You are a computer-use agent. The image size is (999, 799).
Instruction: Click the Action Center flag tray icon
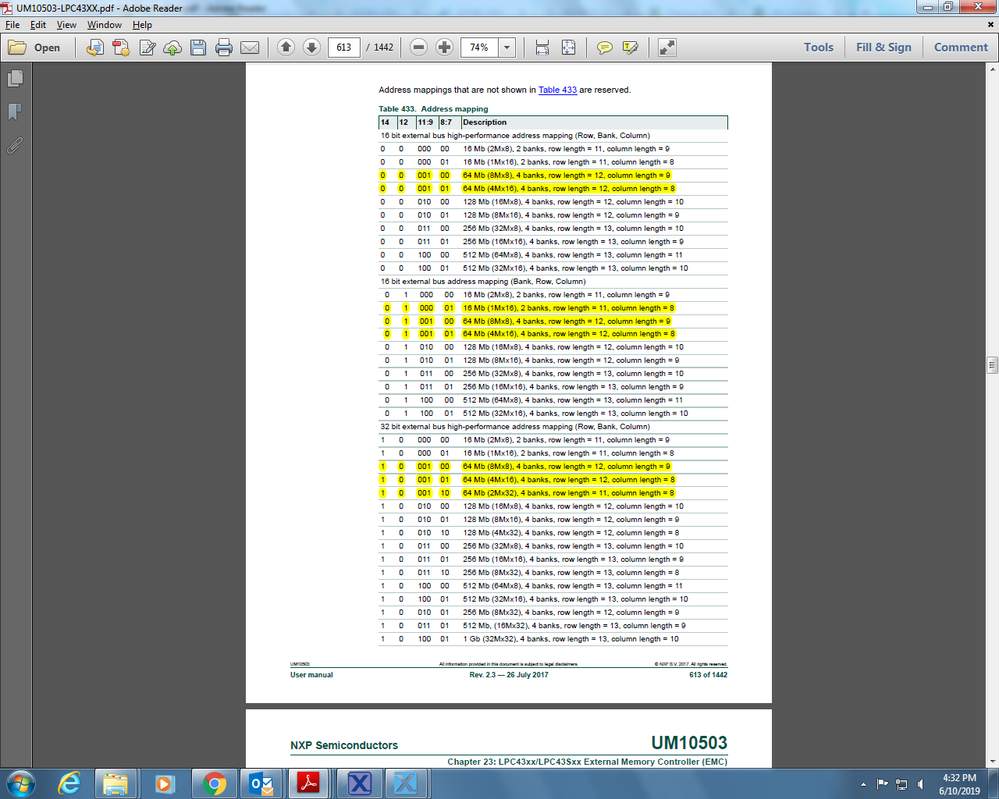click(x=882, y=784)
